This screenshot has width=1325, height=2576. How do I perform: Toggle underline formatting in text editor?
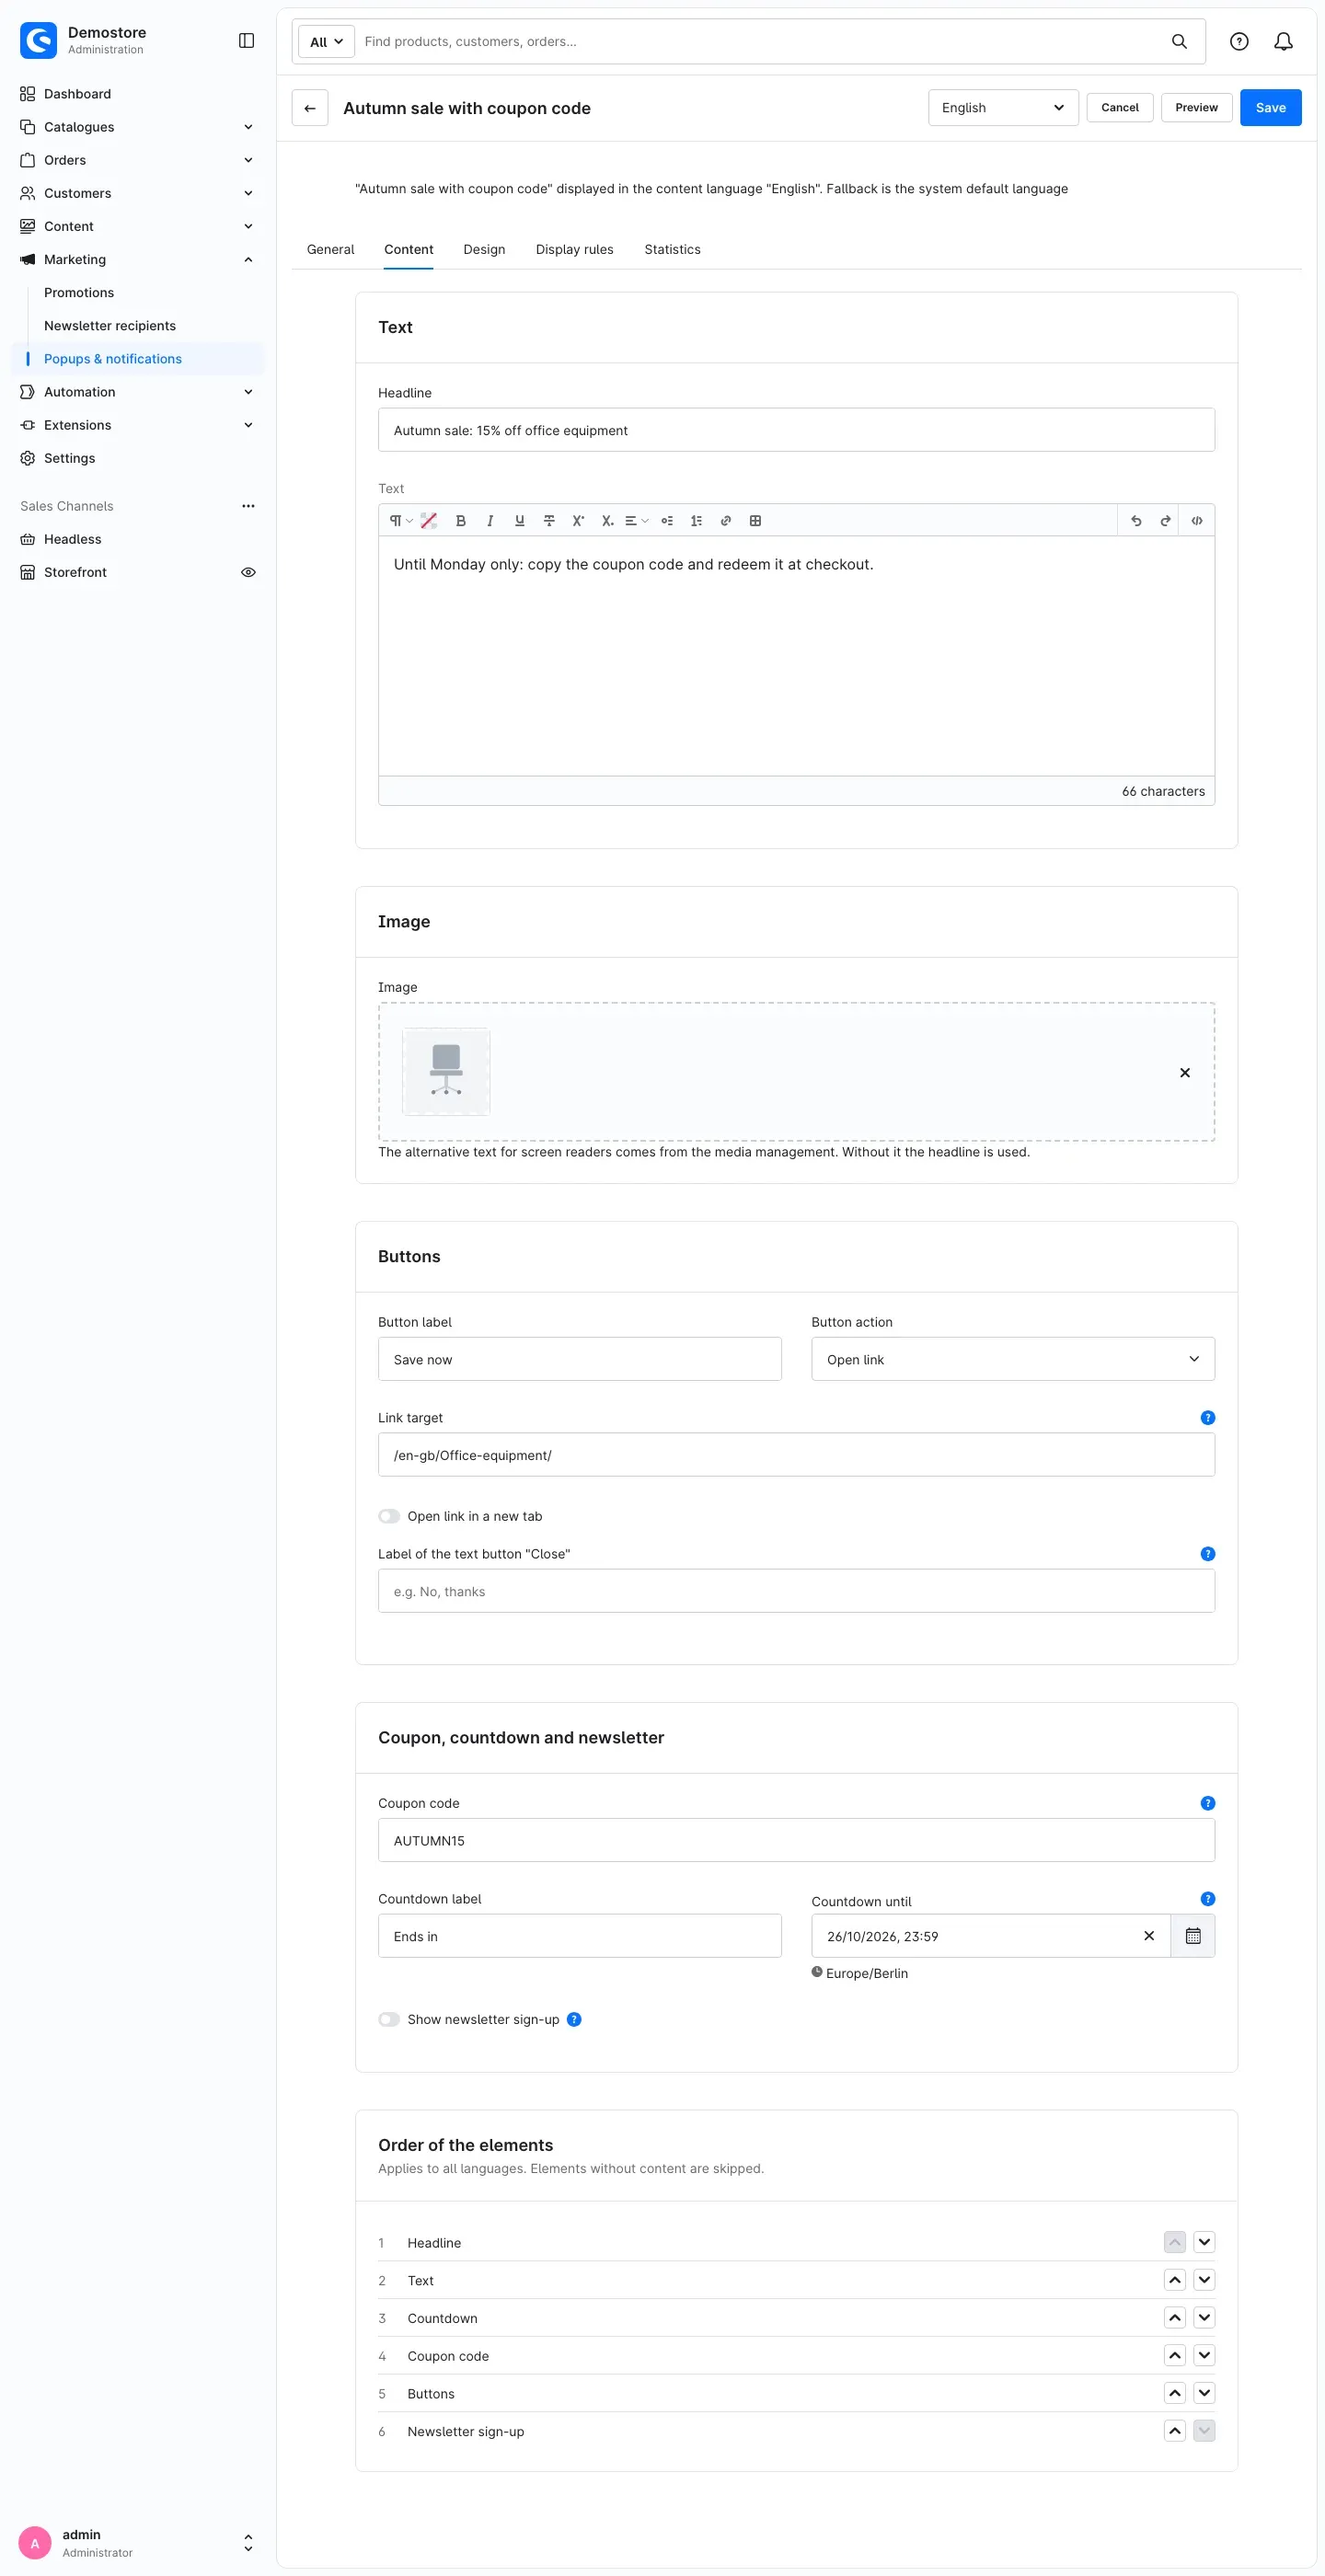pyautogui.click(x=519, y=521)
